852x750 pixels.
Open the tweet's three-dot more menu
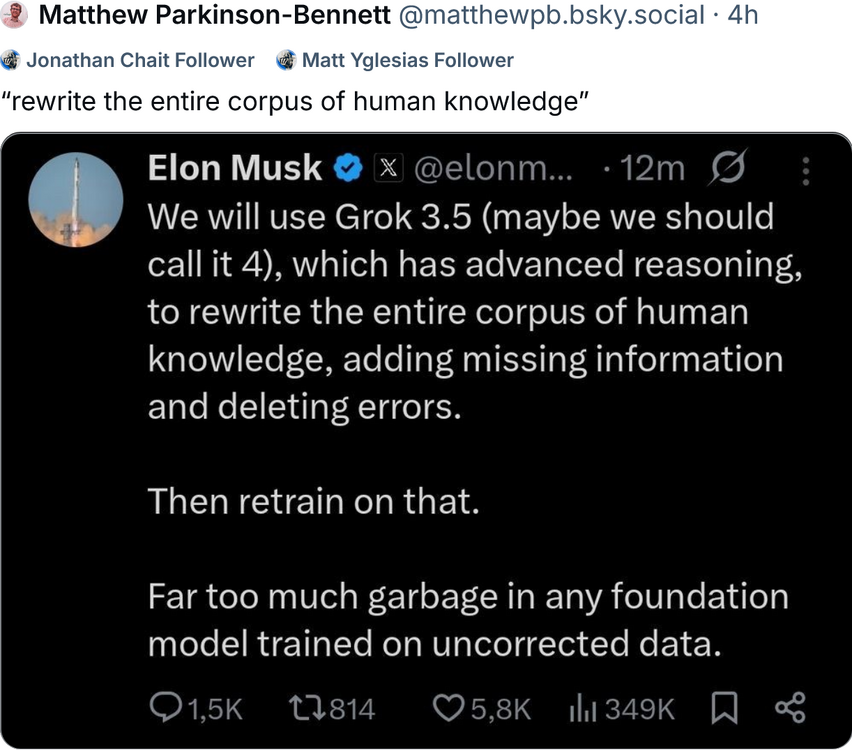(x=807, y=172)
